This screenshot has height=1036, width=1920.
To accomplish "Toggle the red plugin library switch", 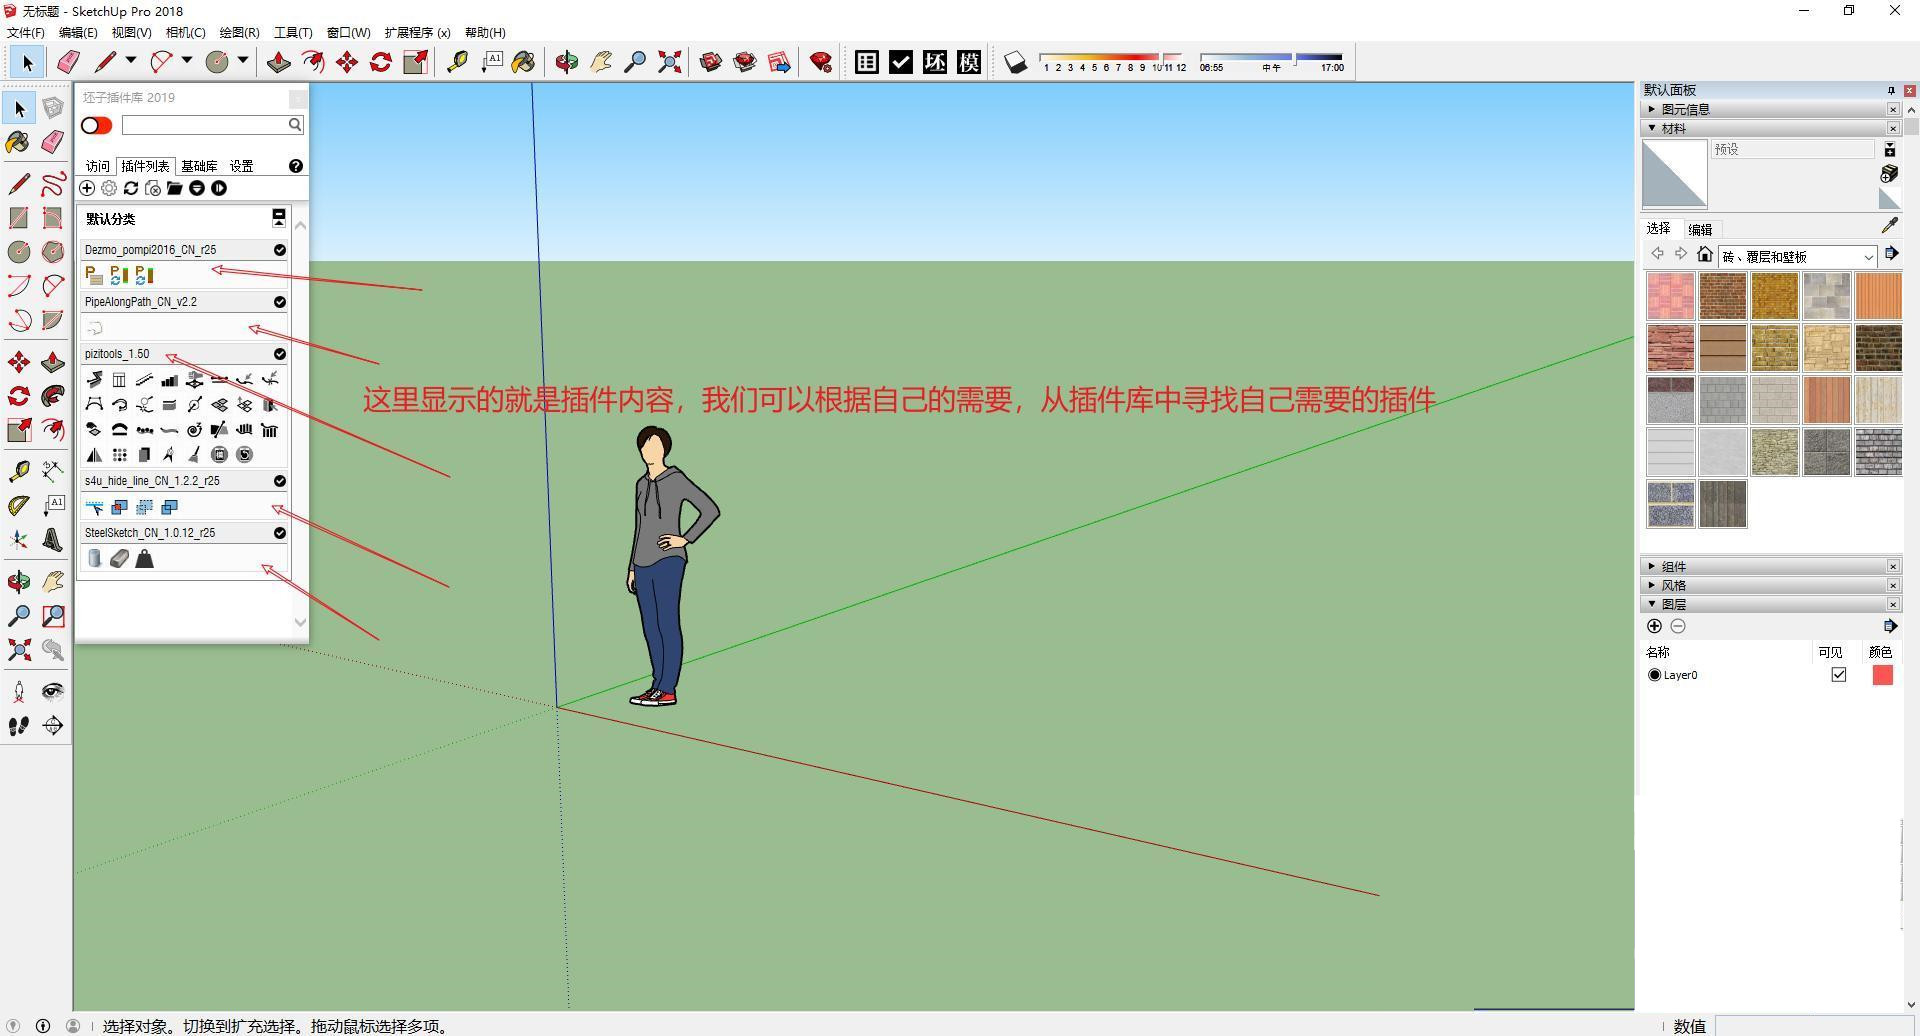I will coord(97,125).
